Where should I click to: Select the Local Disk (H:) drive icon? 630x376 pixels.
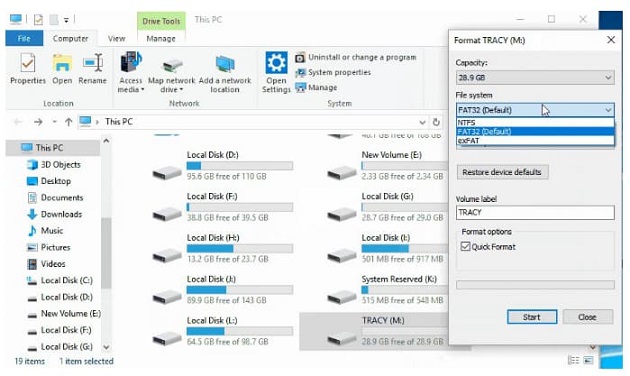pyautogui.click(x=167, y=255)
